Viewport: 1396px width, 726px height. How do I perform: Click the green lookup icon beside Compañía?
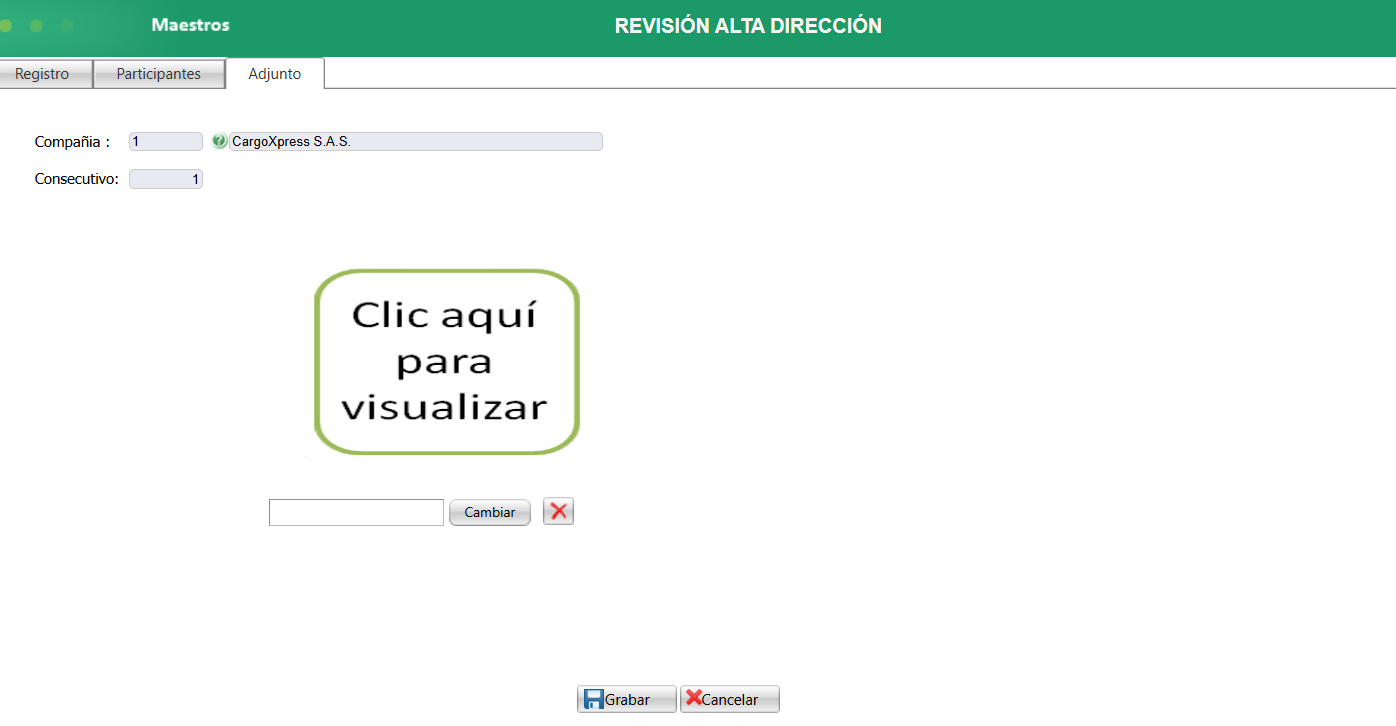coord(218,141)
